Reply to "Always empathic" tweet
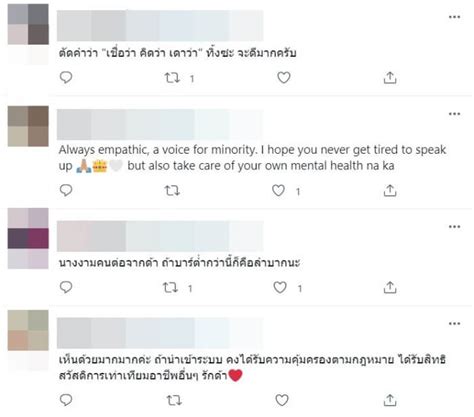474x417 pixels. click(66, 190)
